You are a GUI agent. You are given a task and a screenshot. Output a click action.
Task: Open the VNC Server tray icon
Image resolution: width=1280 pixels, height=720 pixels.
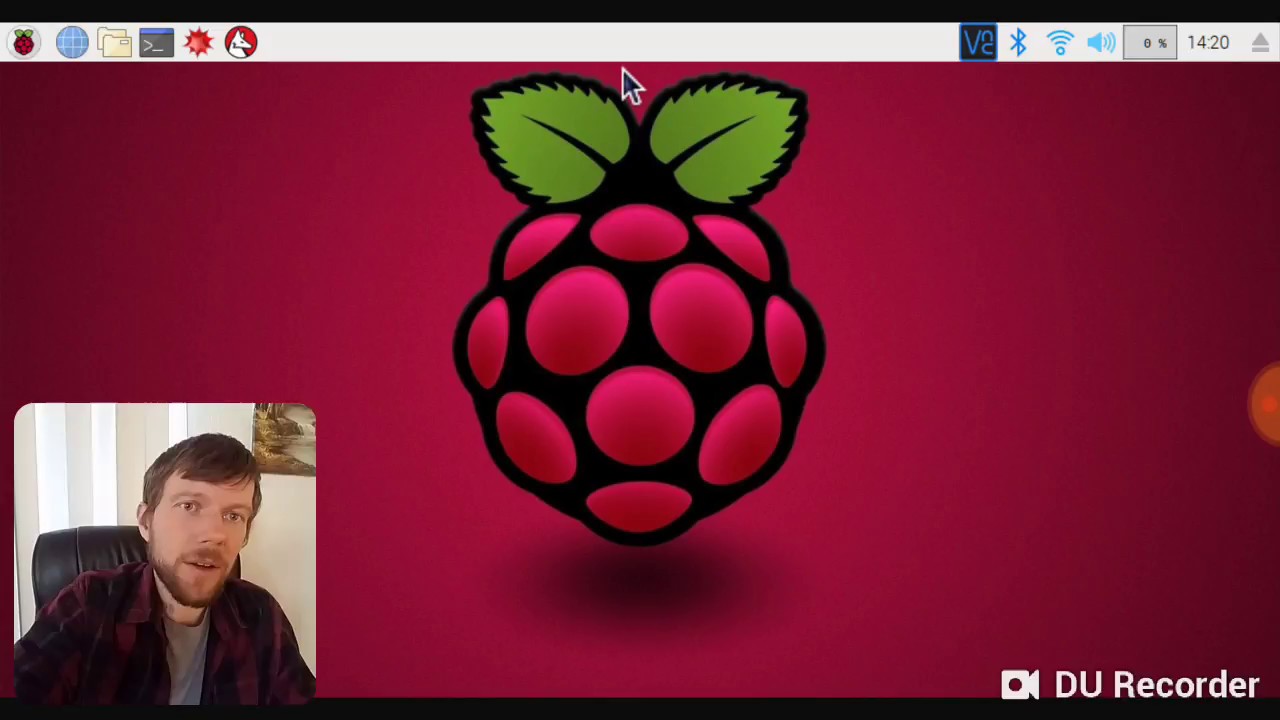tap(978, 42)
